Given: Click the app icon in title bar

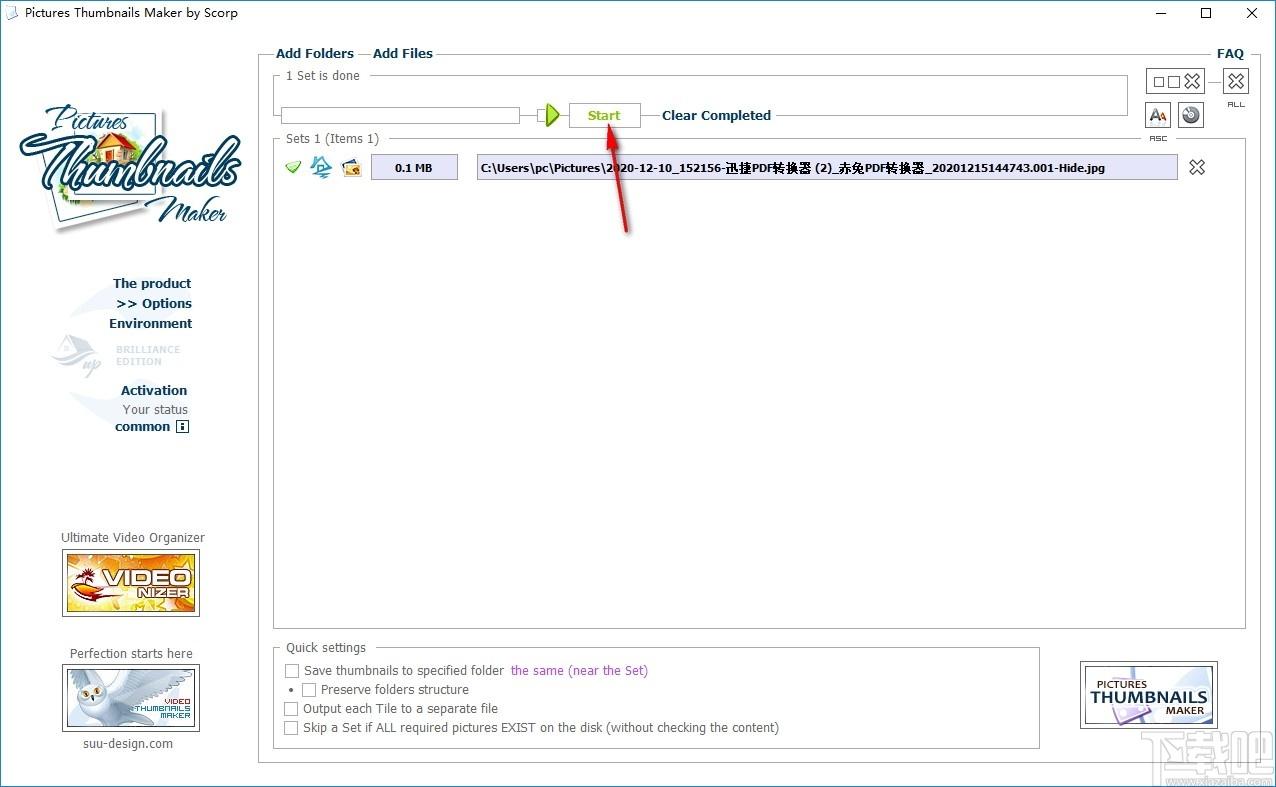Looking at the screenshot, I should [x=12, y=13].
